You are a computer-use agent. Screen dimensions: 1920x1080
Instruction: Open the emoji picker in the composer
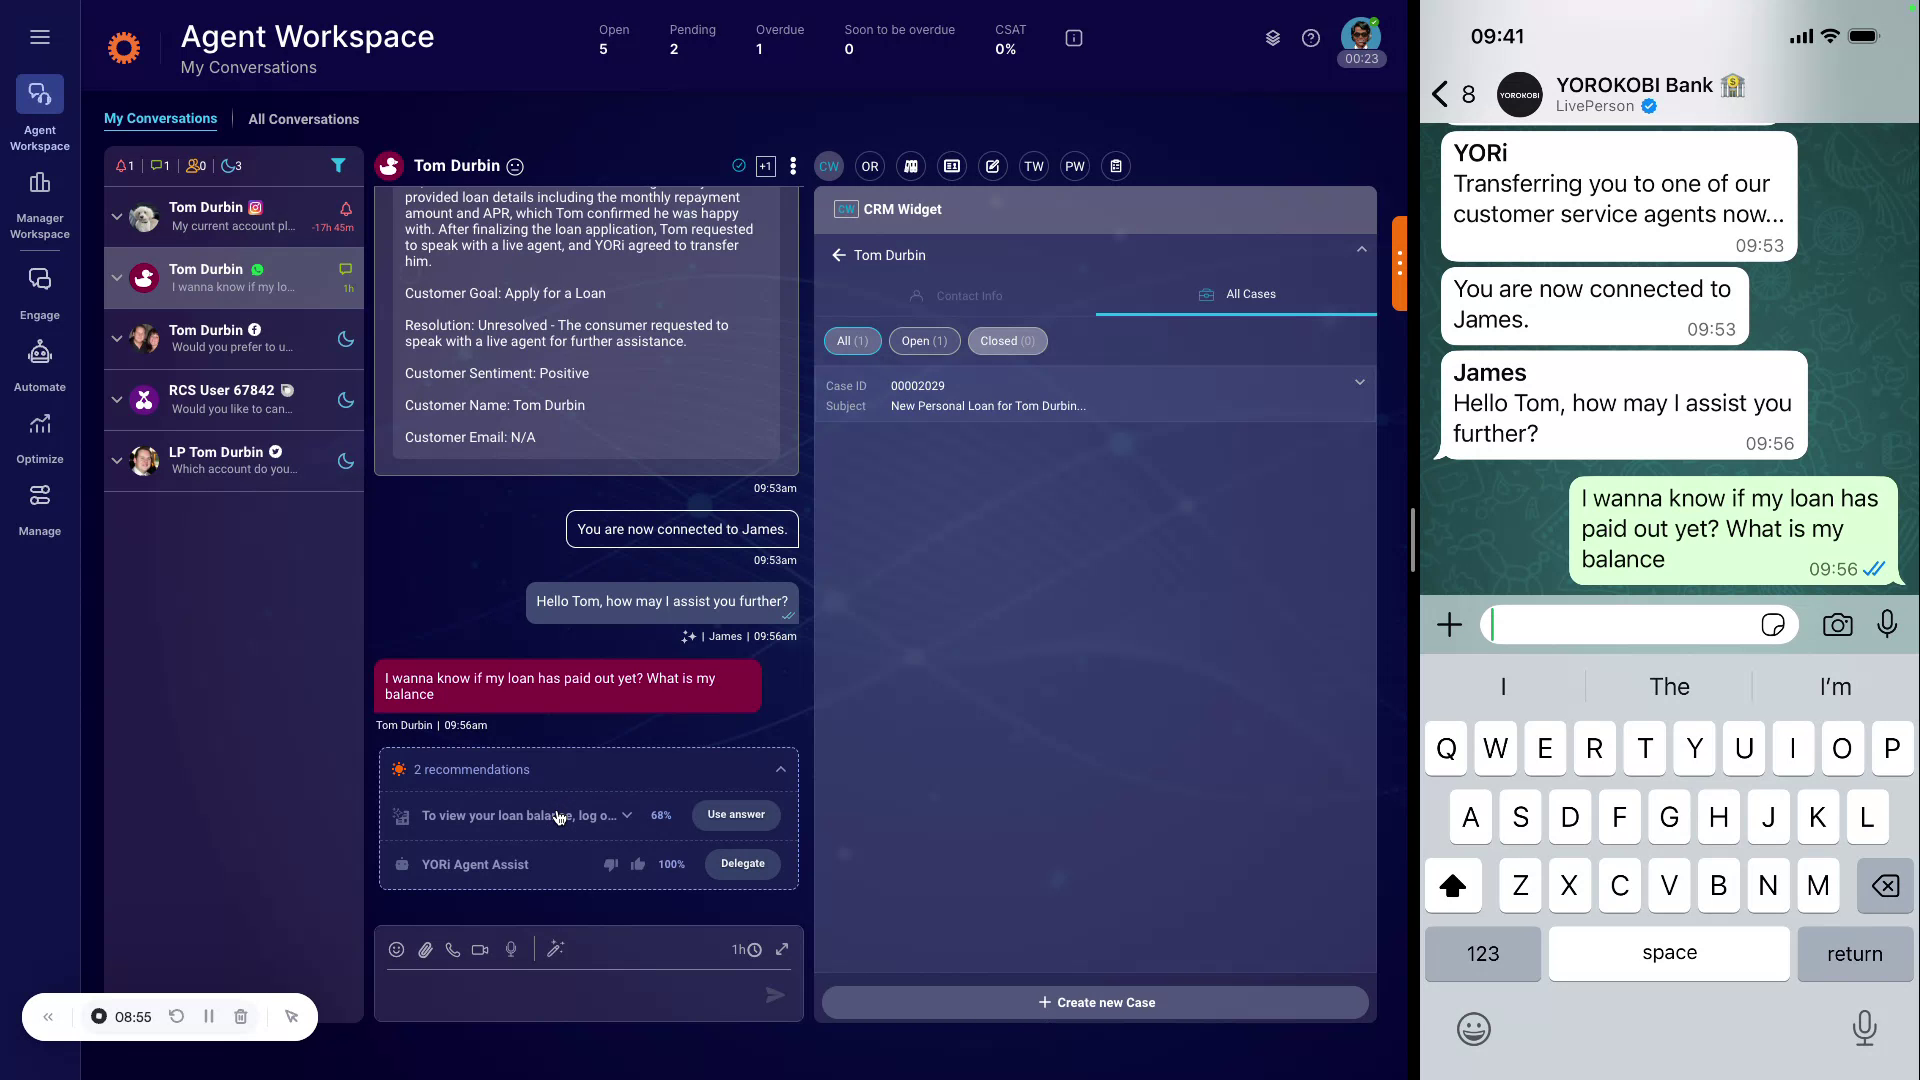pos(396,949)
